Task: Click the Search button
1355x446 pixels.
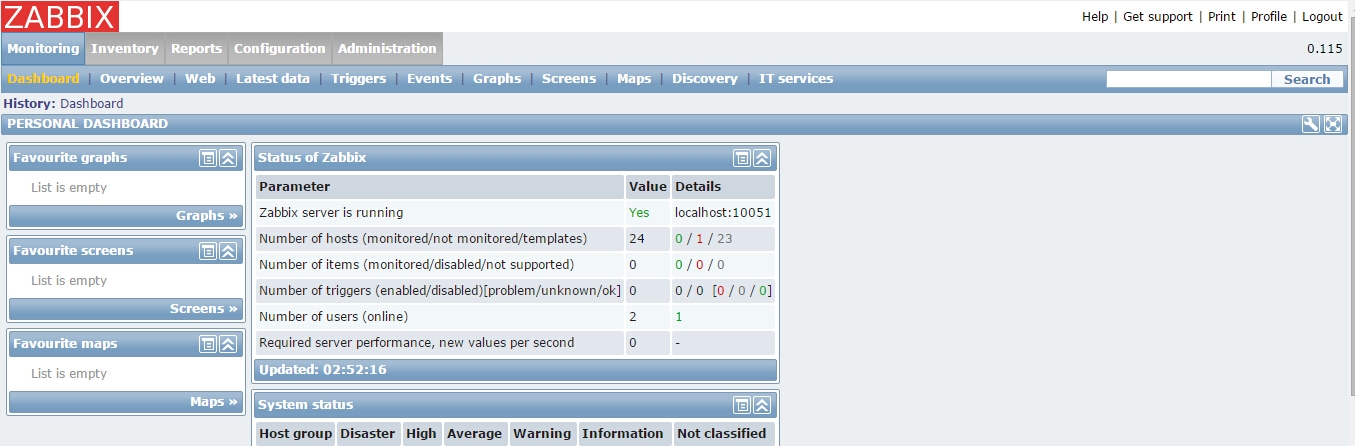Action: click(1307, 79)
